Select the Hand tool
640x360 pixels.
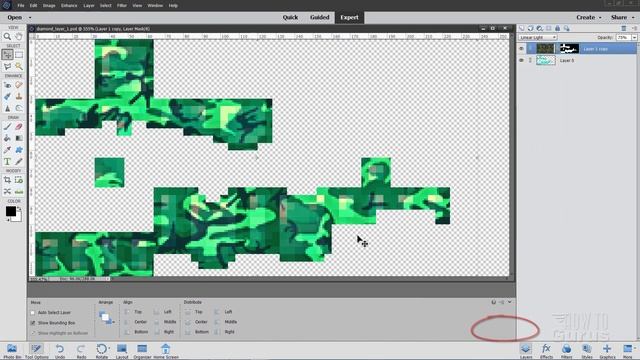click(19, 36)
